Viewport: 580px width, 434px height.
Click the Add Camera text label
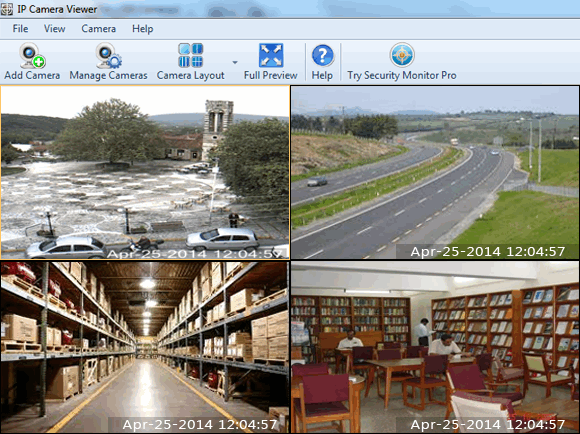[32, 75]
